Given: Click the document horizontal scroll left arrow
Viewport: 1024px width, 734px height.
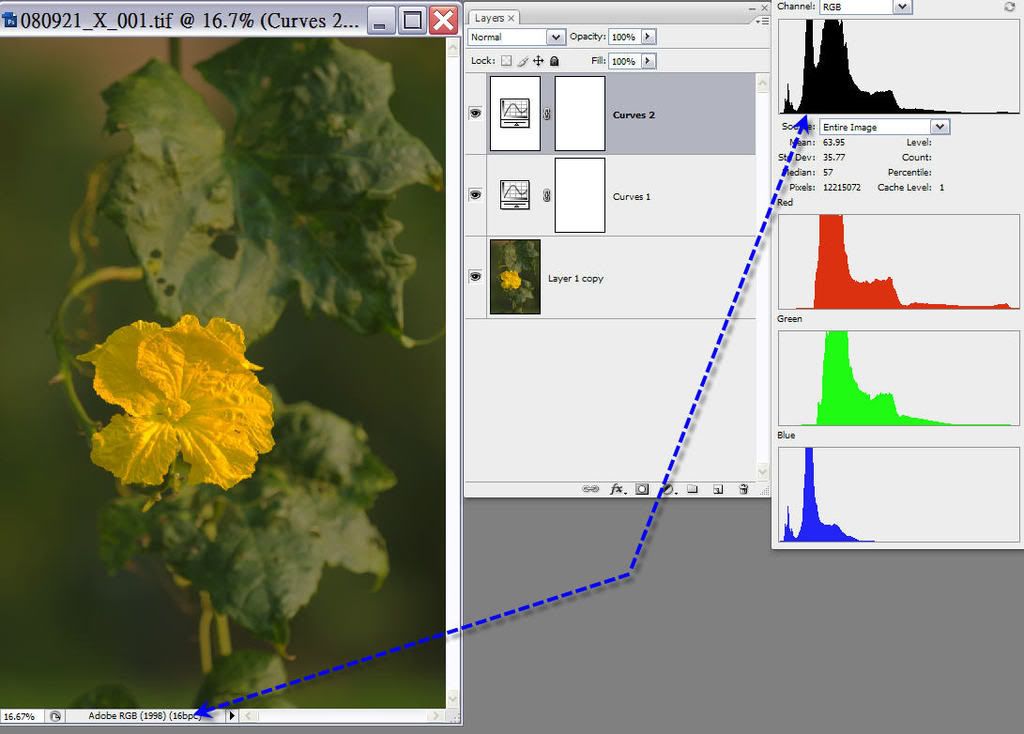Looking at the screenshot, I should click(248, 716).
